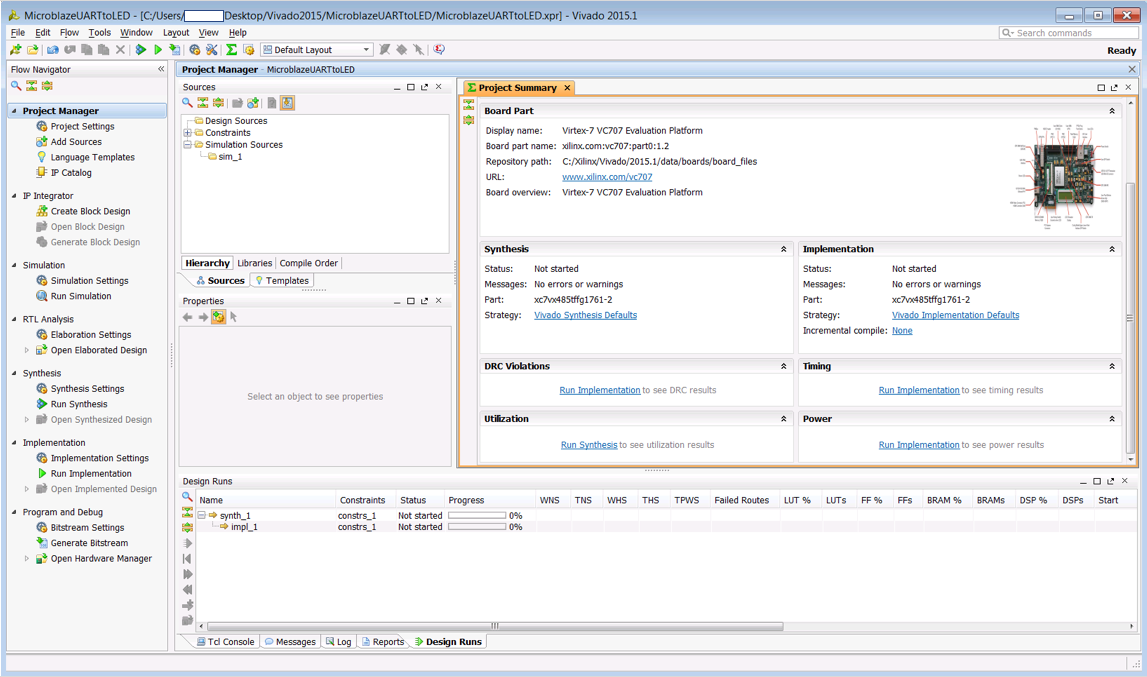Click the synth_1 progress bar
1147x677 pixels.
pyautogui.click(x=477, y=515)
